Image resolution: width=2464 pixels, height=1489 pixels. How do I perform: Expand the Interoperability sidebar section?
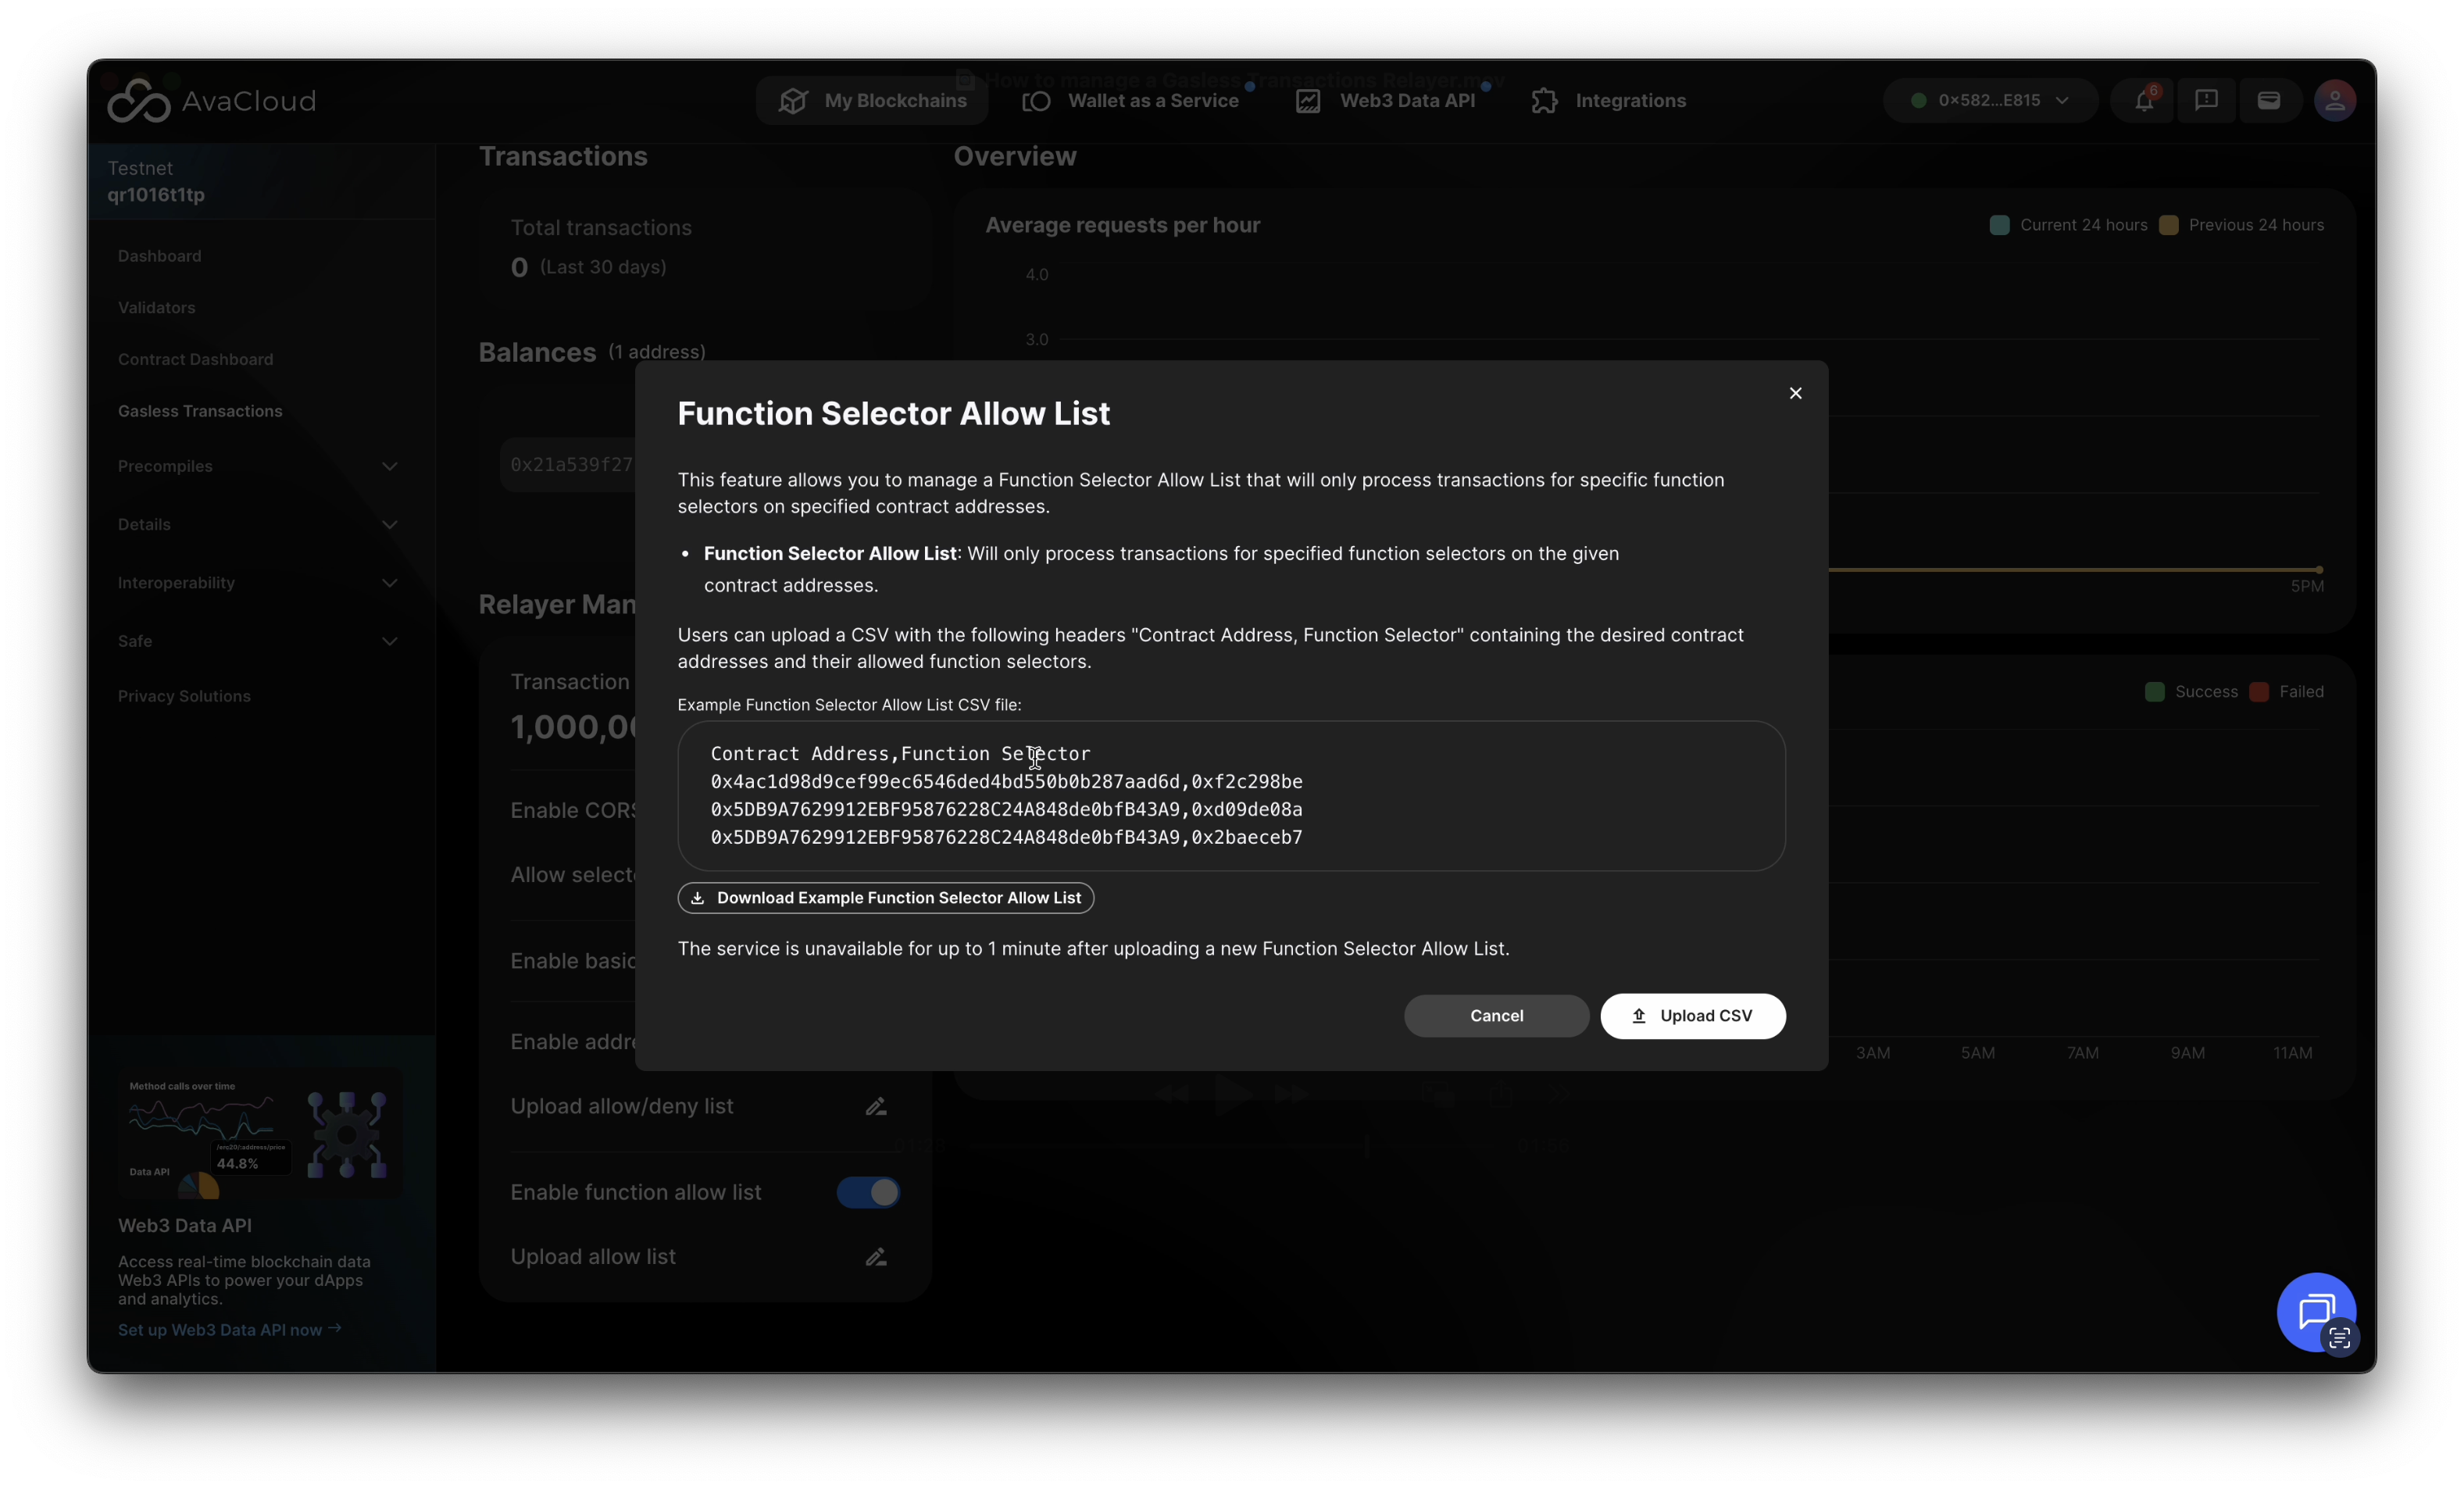click(x=389, y=583)
